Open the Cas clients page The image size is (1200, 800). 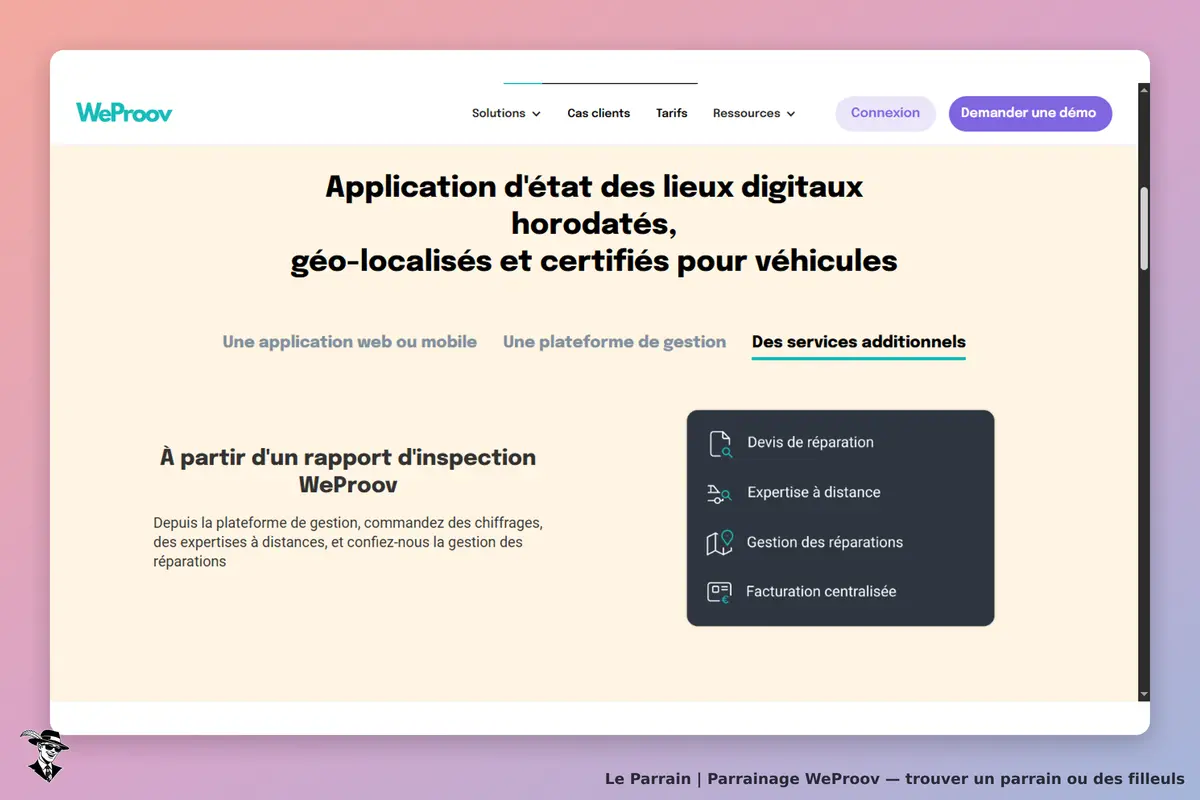[599, 113]
